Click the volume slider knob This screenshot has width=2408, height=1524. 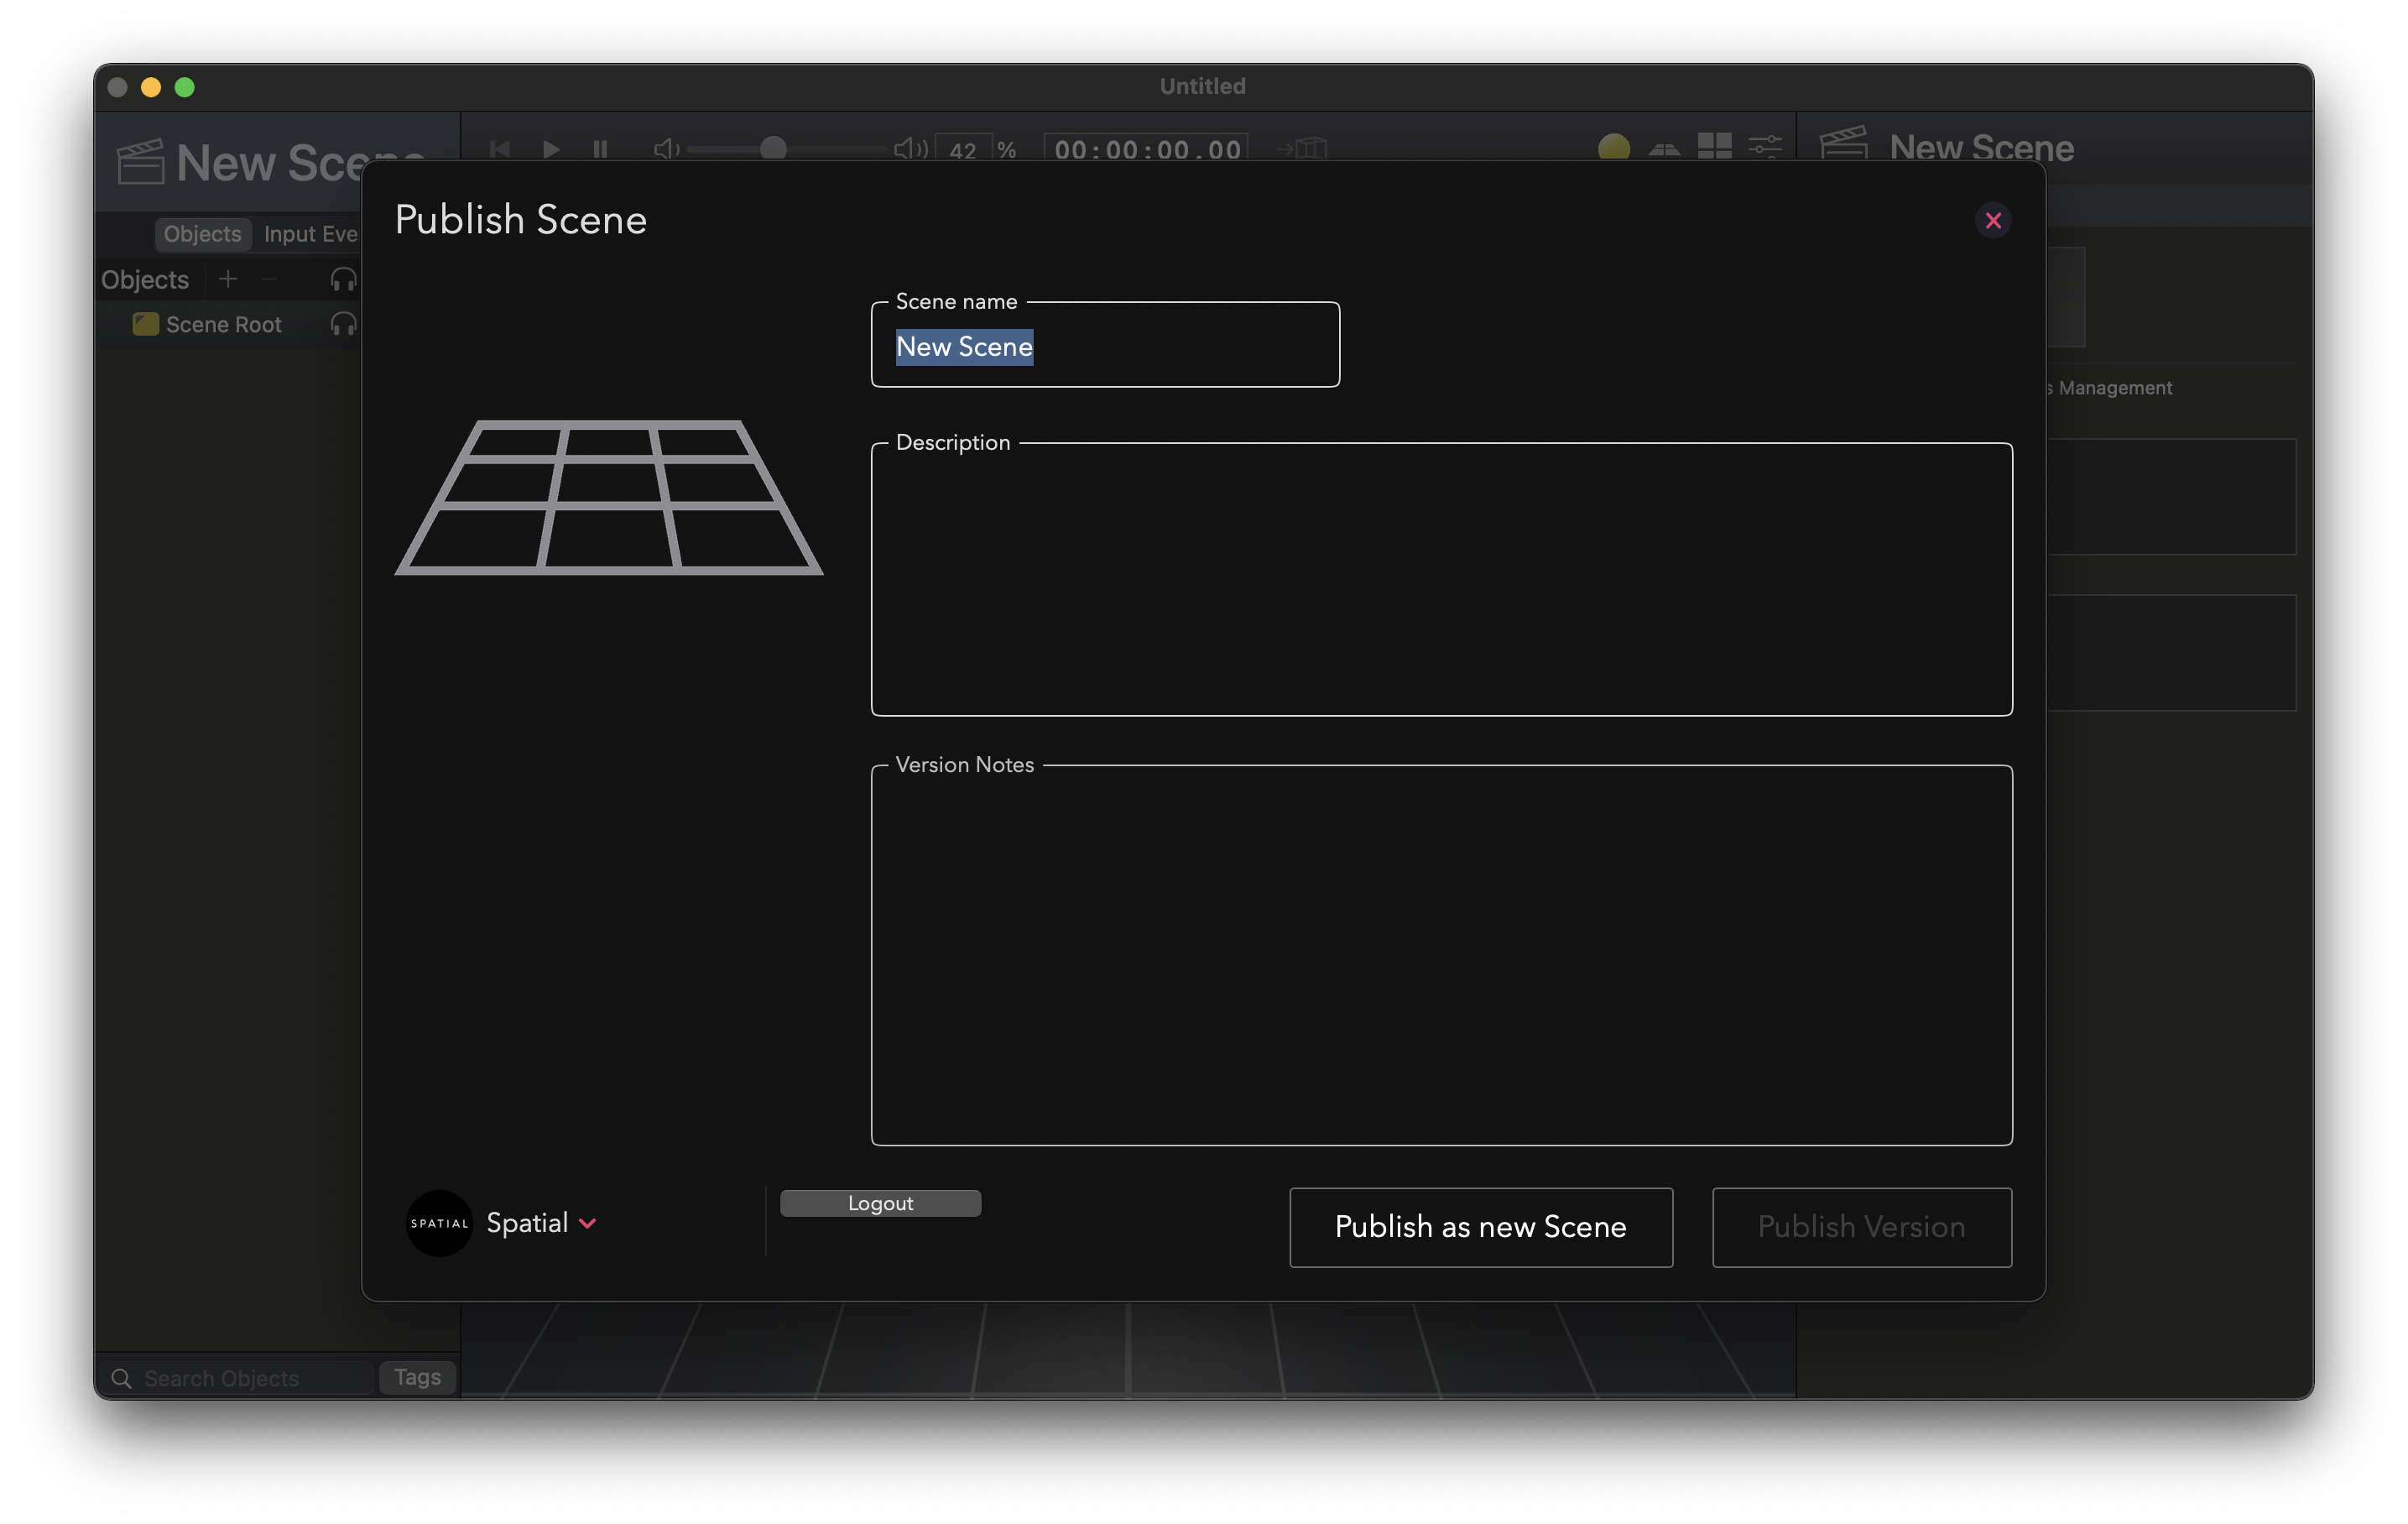coord(773,149)
